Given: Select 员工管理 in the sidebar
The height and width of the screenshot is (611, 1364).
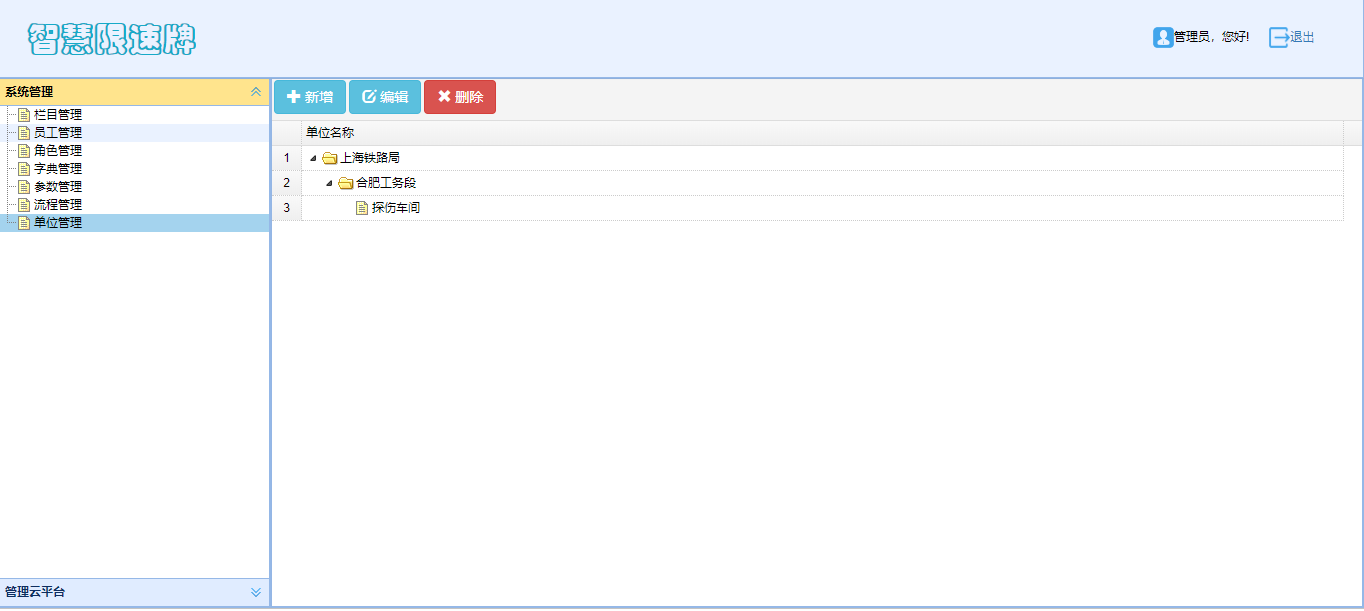Looking at the screenshot, I should click(58, 133).
